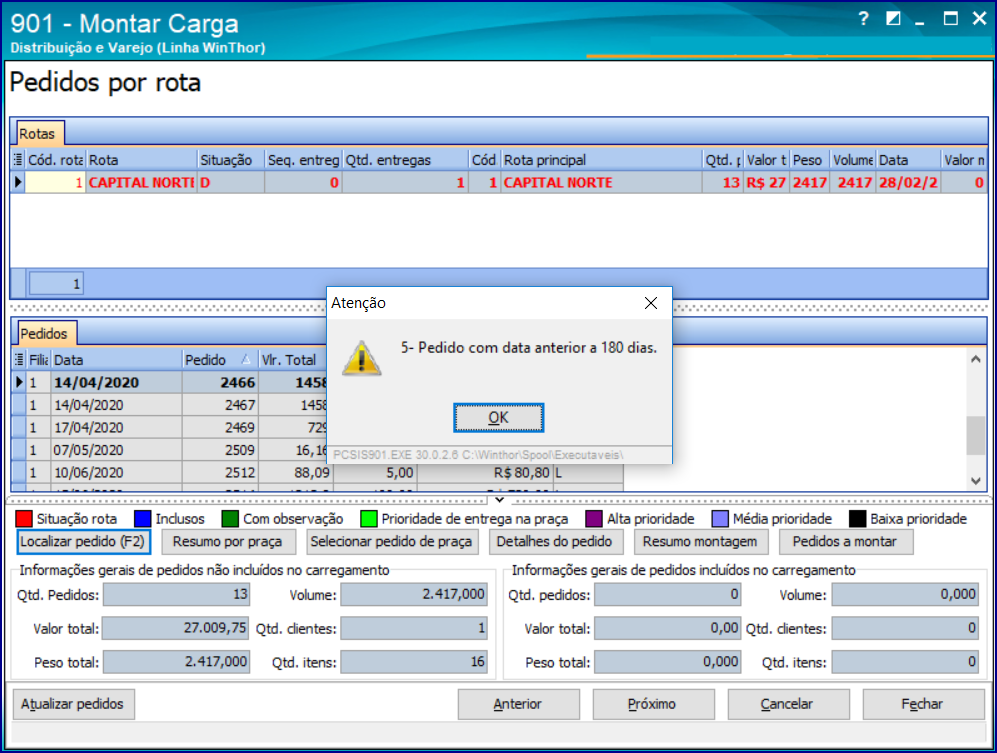Click Valor total field showing 27.009,75
This screenshot has width=997, height=753.
coord(175,628)
